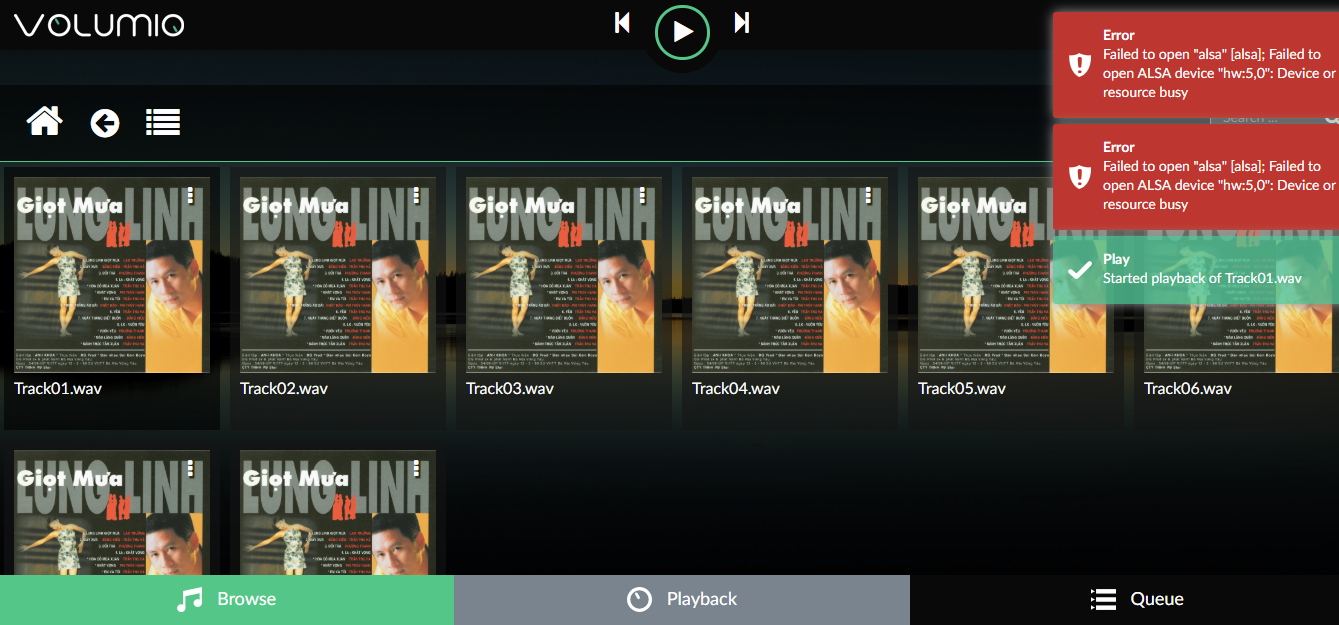The width and height of the screenshot is (1339, 625).
Task: Open the three-dot menu on Track02.wav
Action: (x=416, y=195)
